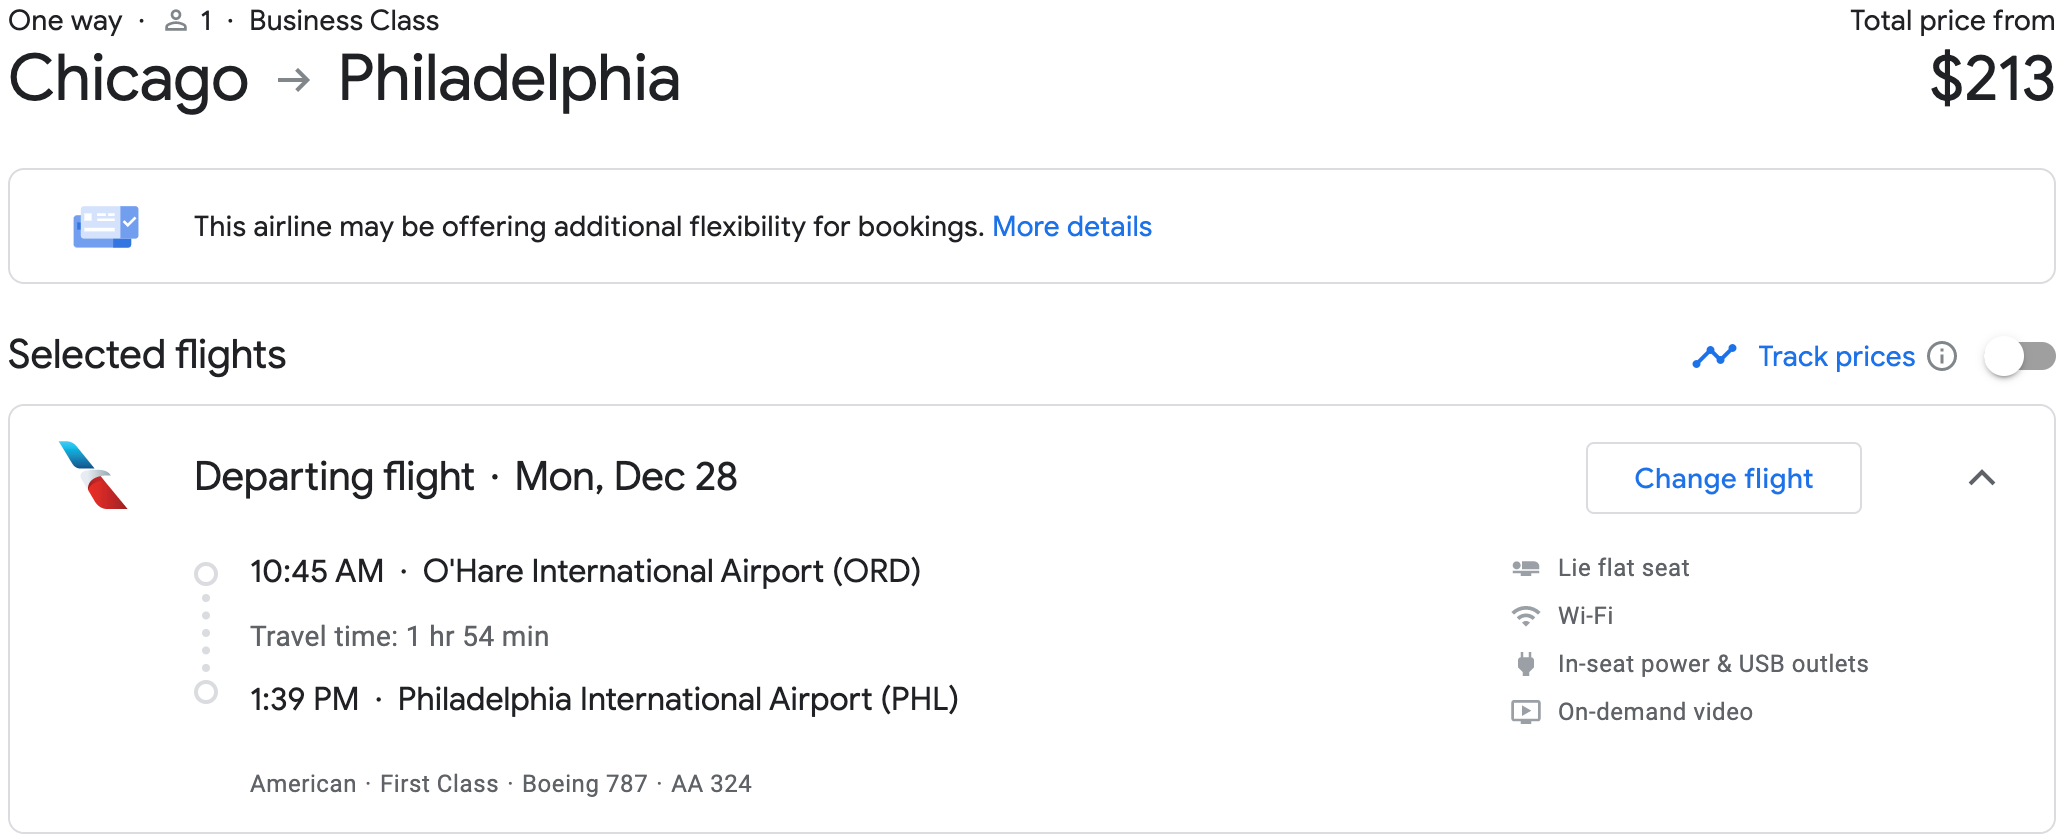
Task: Click the On-demand video icon
Action: pyautogui.click(x=1525, y=712)
